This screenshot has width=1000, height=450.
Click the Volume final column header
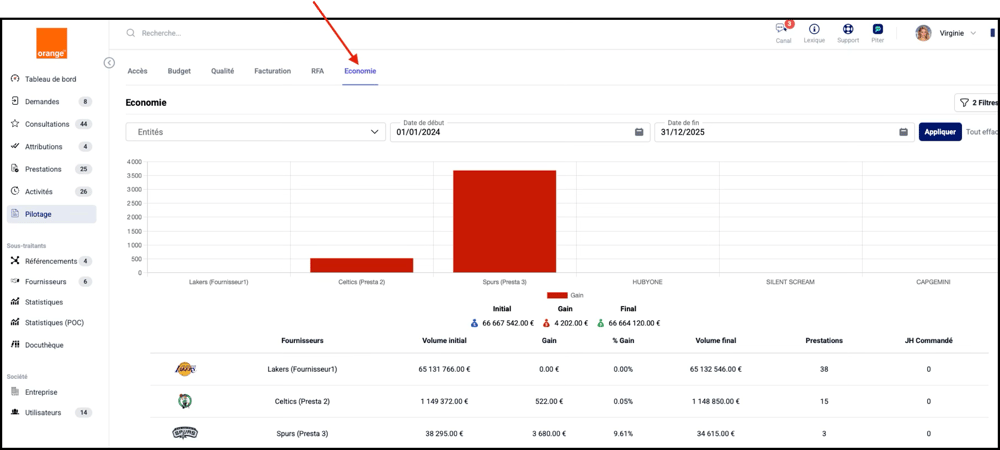tap(716, 340)
